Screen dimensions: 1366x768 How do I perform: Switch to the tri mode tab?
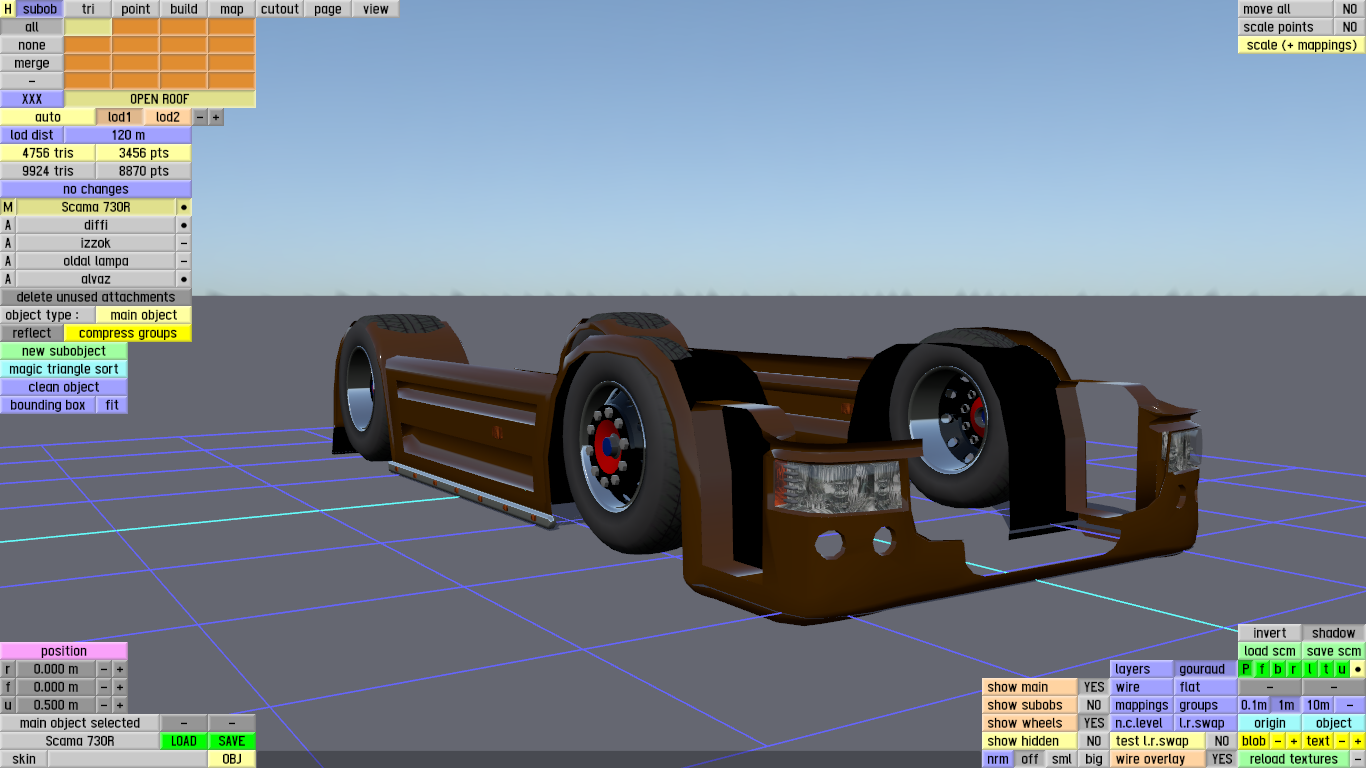click(88, 9)
